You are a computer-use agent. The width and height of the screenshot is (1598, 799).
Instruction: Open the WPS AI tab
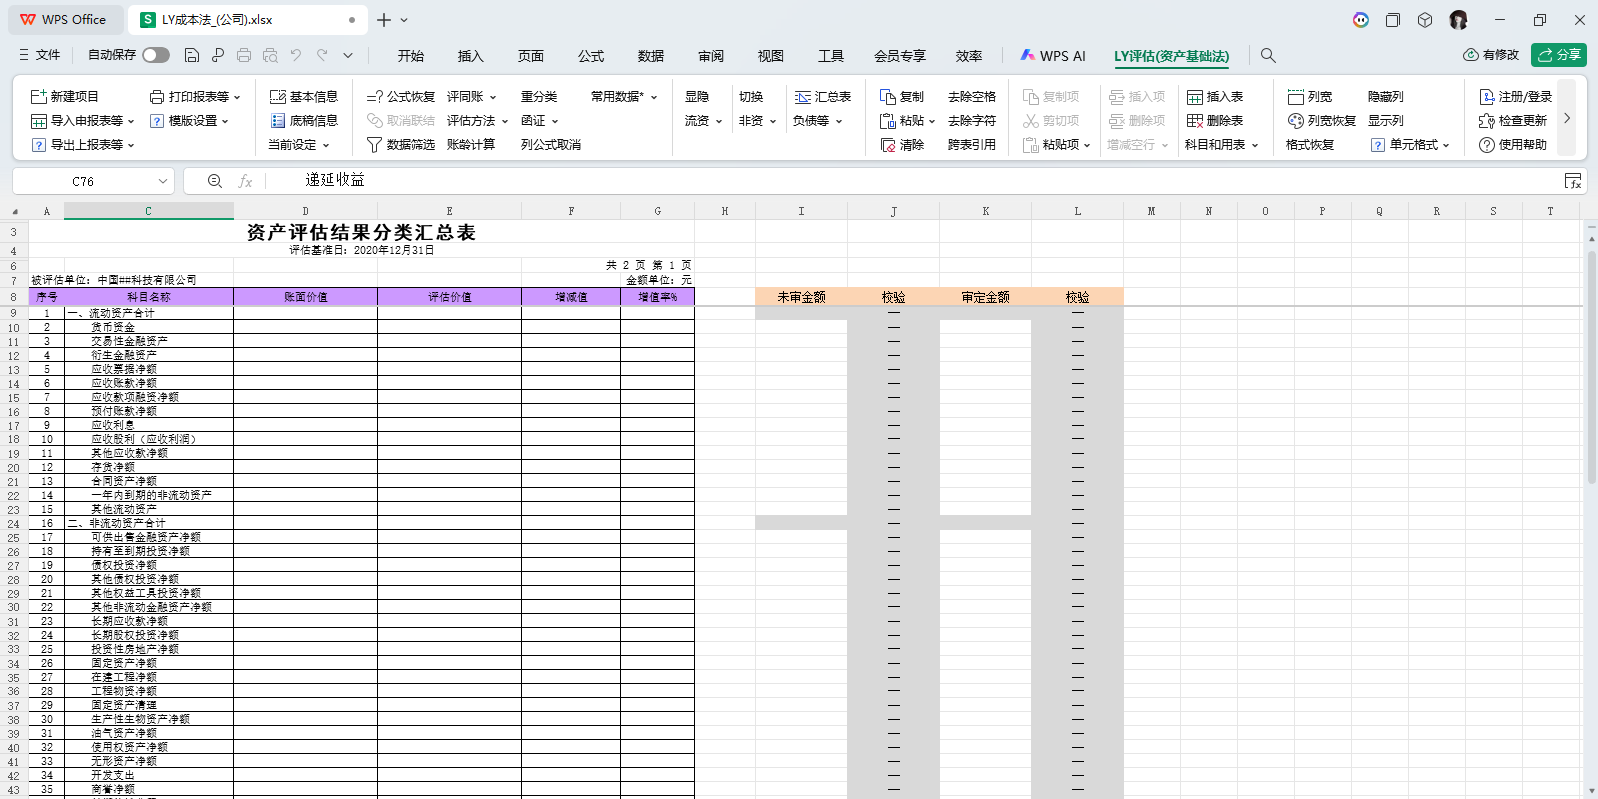tap(1053, 56)
